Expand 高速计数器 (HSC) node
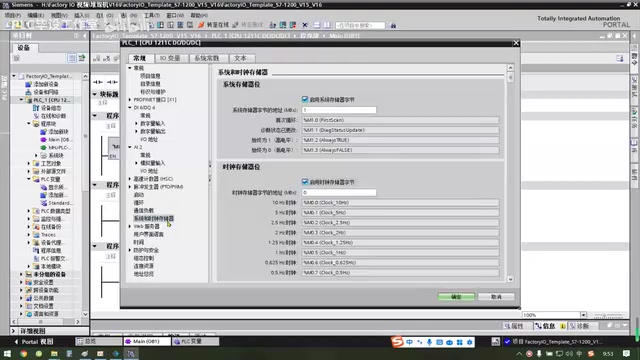Screen dimensions: 640x360 pyautogui.click(x=130, y=179)
